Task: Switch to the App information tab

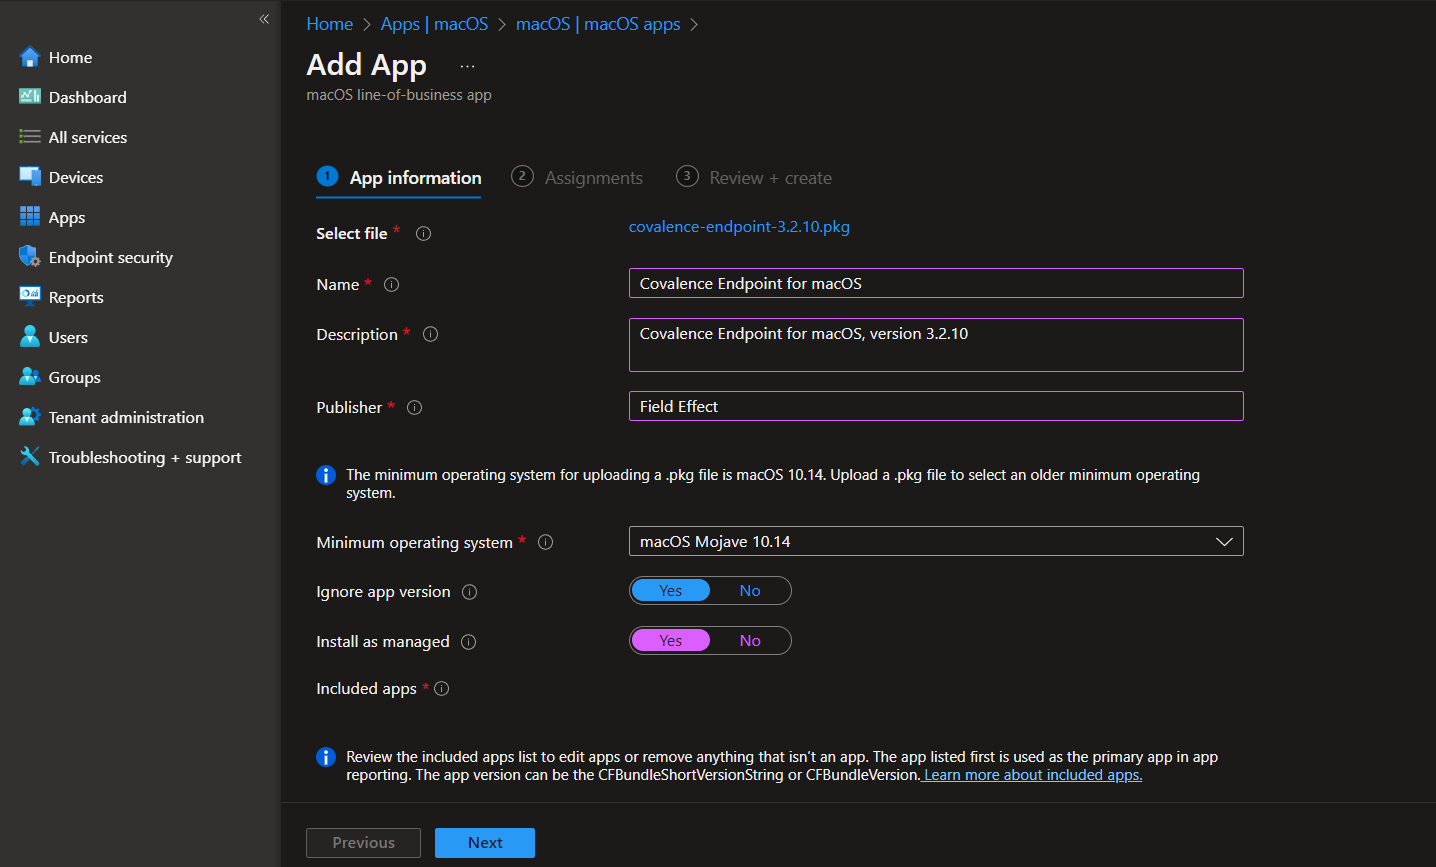Action: 399,178
